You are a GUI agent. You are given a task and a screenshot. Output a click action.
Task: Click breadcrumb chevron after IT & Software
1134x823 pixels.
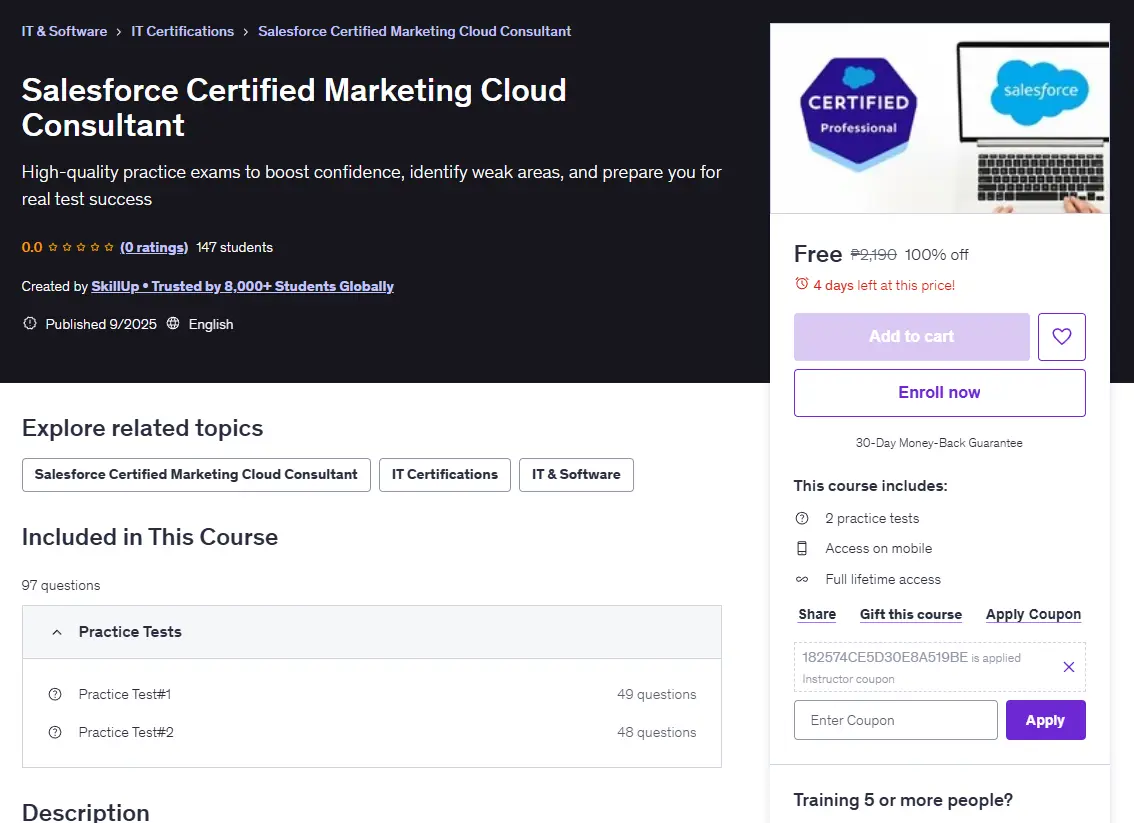[x=119, y=32]
